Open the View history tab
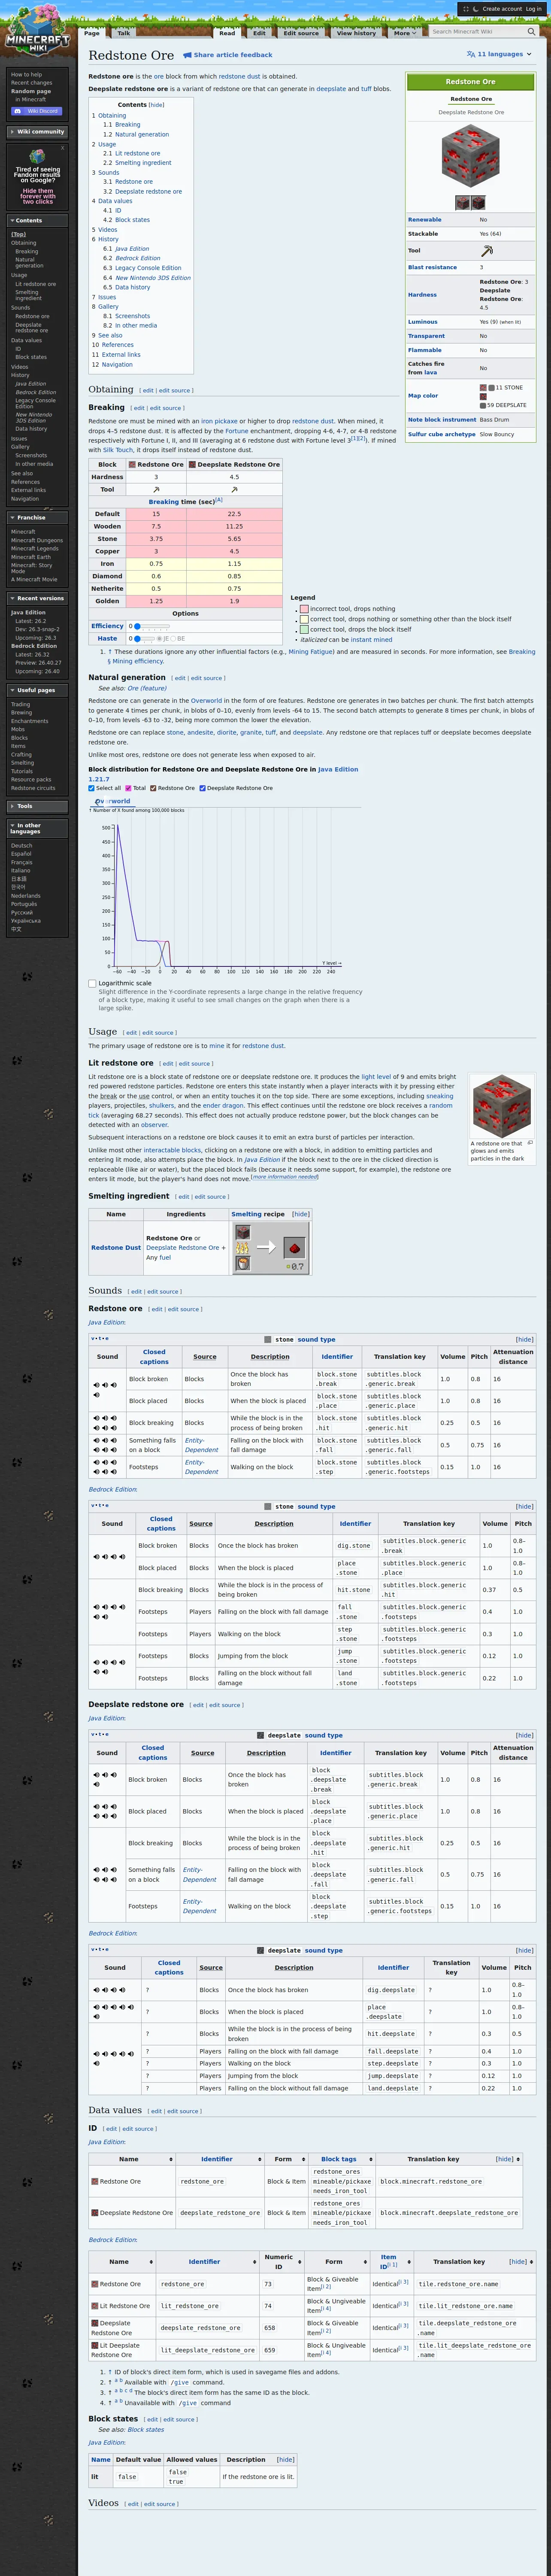551x2576 pixels. point(356,33)
